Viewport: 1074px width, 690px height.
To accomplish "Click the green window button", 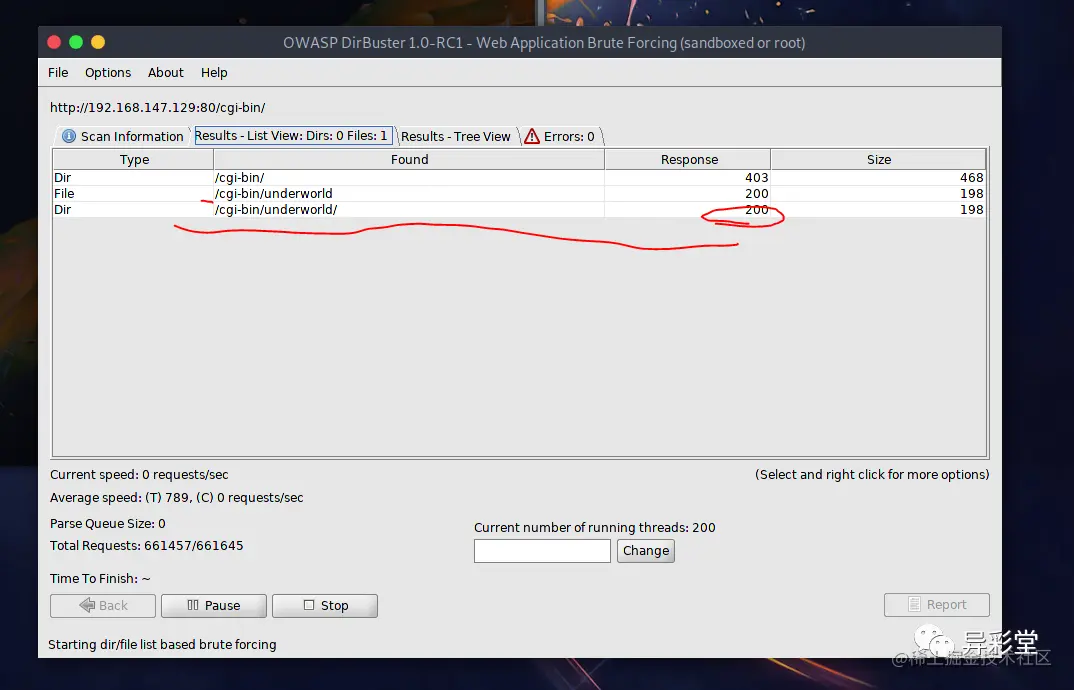I will click(76, 42).
